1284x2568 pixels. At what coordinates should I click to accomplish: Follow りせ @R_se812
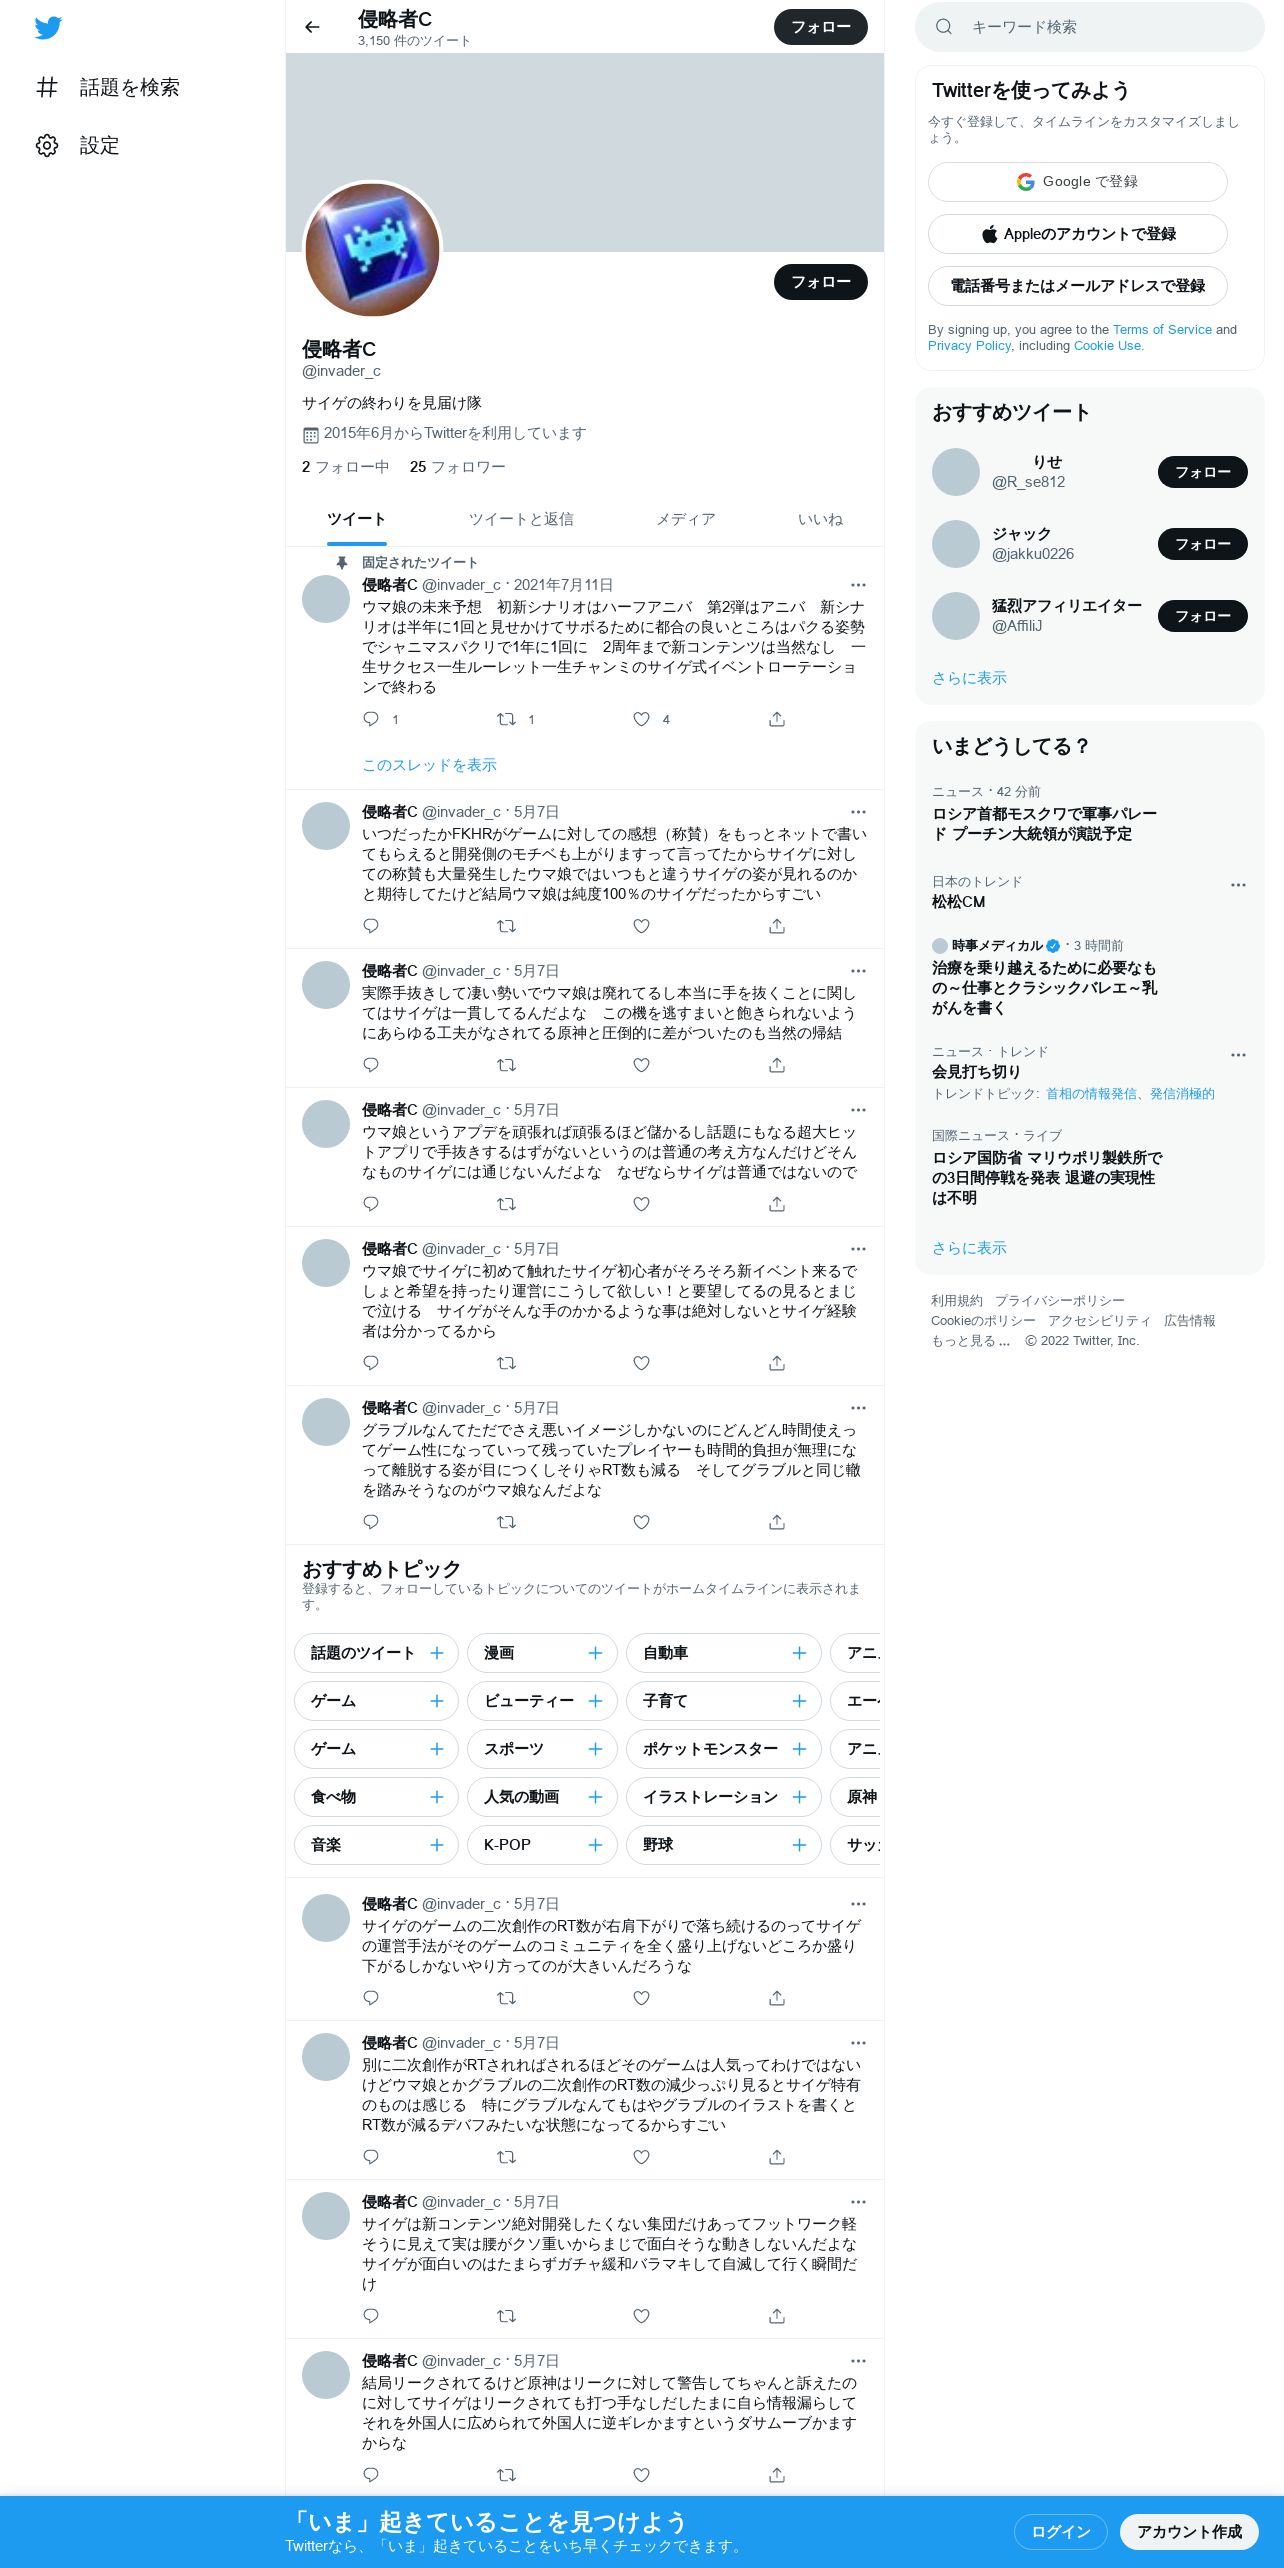[x=1202, y=472]
